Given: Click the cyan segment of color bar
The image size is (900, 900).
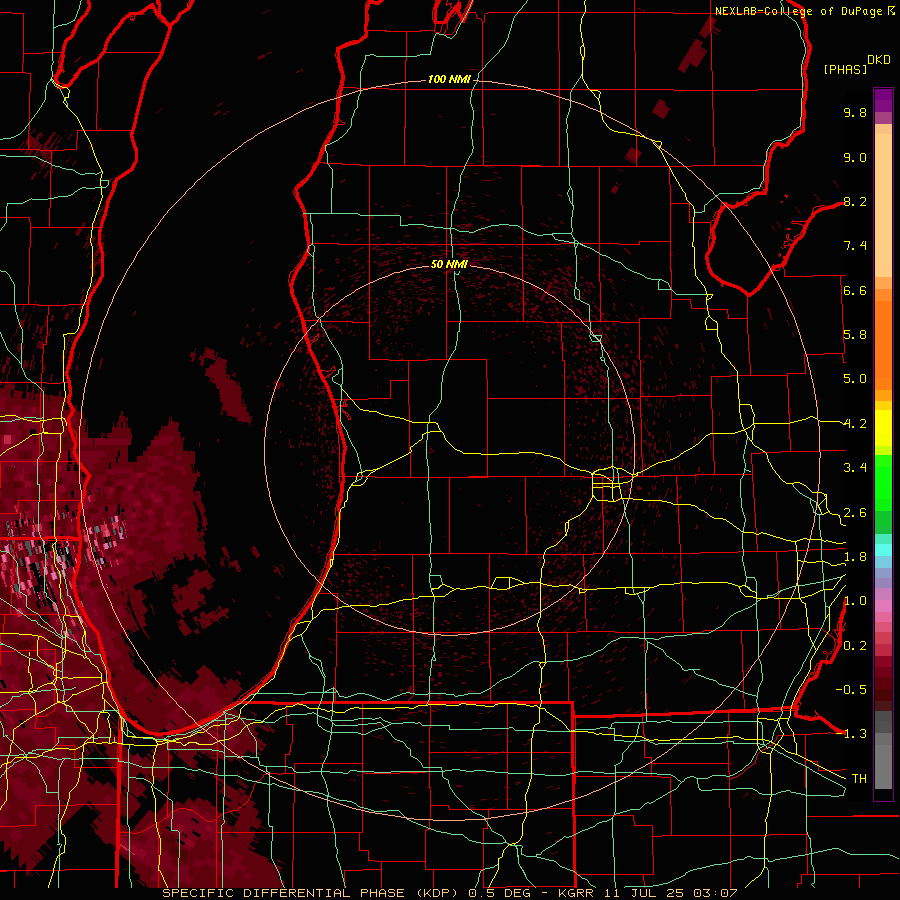Looking at the screenshot, I should pos(883,550).
